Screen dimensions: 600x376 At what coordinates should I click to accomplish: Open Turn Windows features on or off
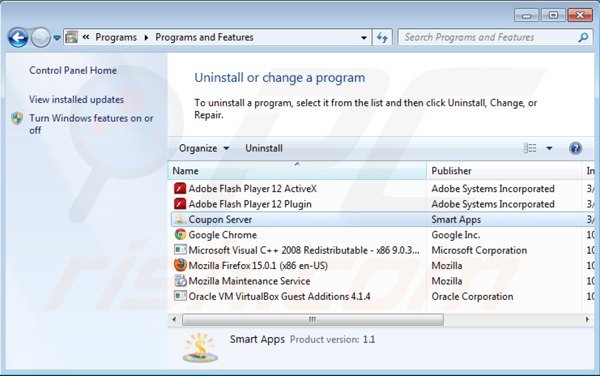(x=91, y=124)
